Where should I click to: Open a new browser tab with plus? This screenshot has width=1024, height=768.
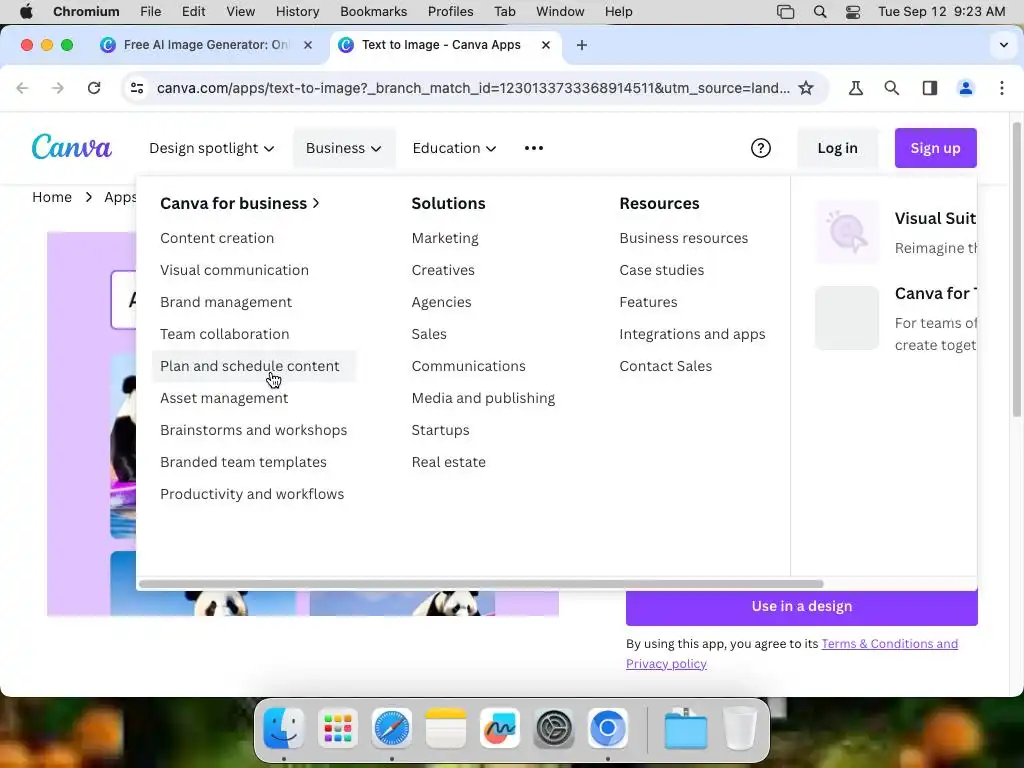(582, 45)
